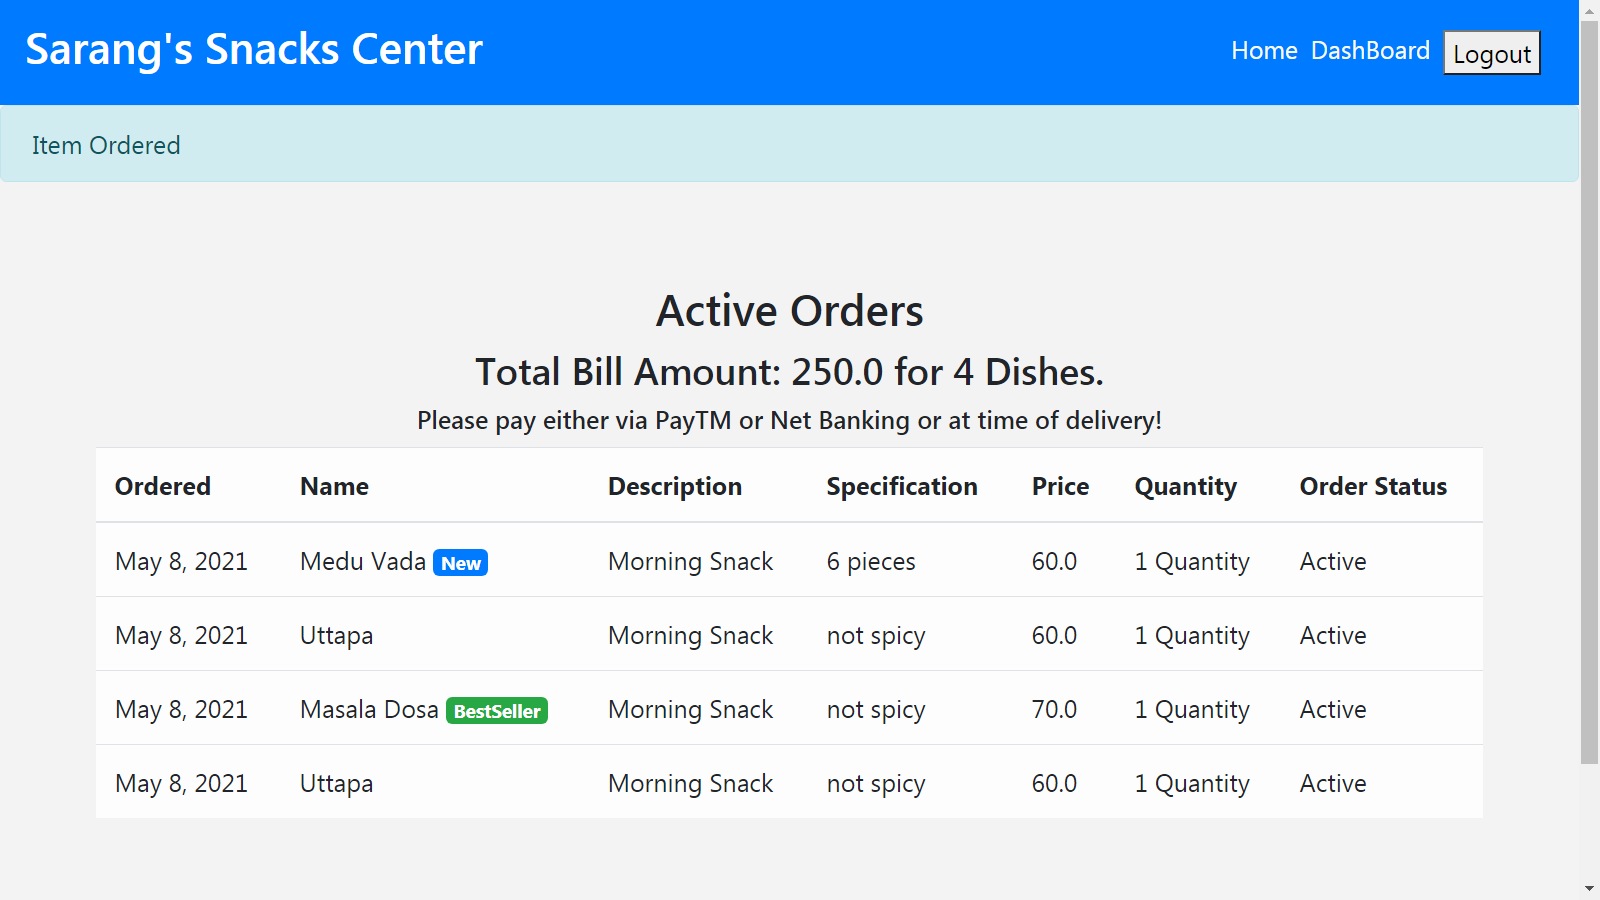Select the Item Ordered menu entry
This screenshot has height=900, width=1600.
(x=106, y=145)
